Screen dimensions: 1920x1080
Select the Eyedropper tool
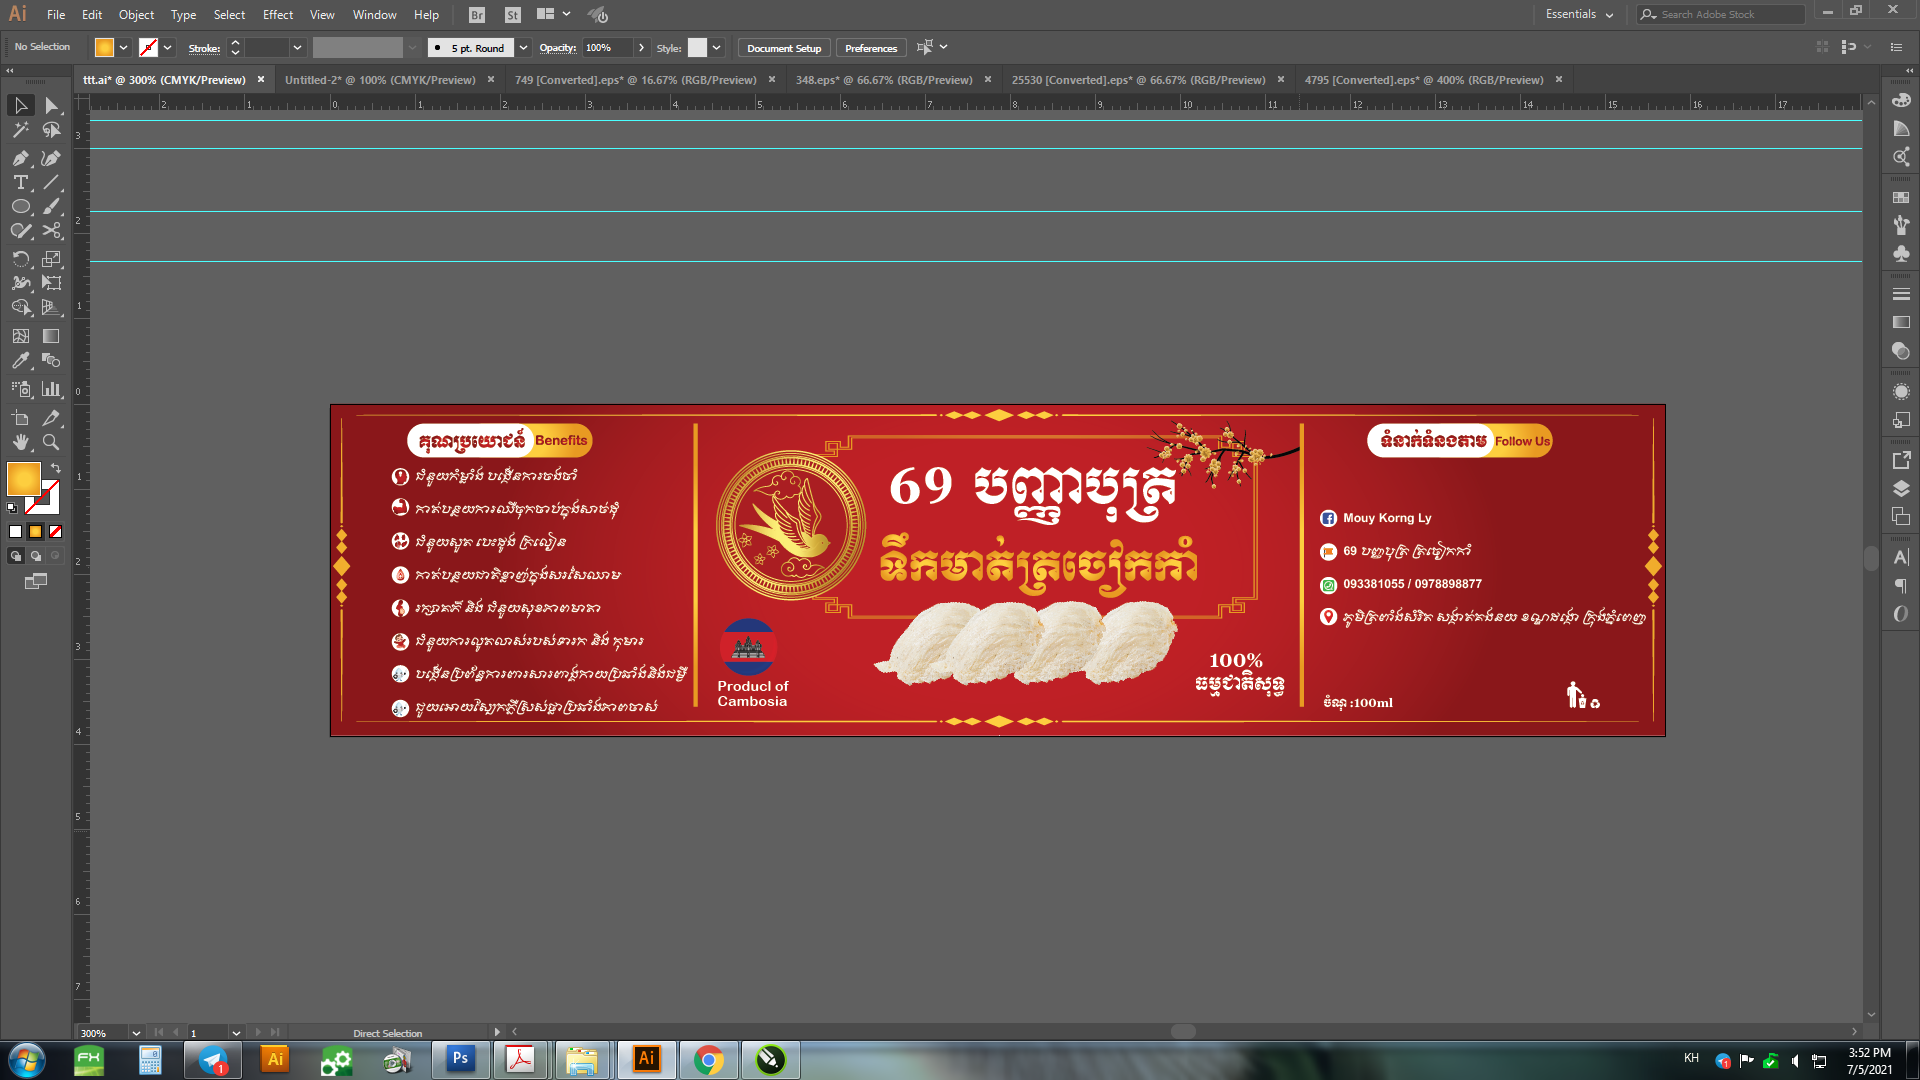(20, 361)
